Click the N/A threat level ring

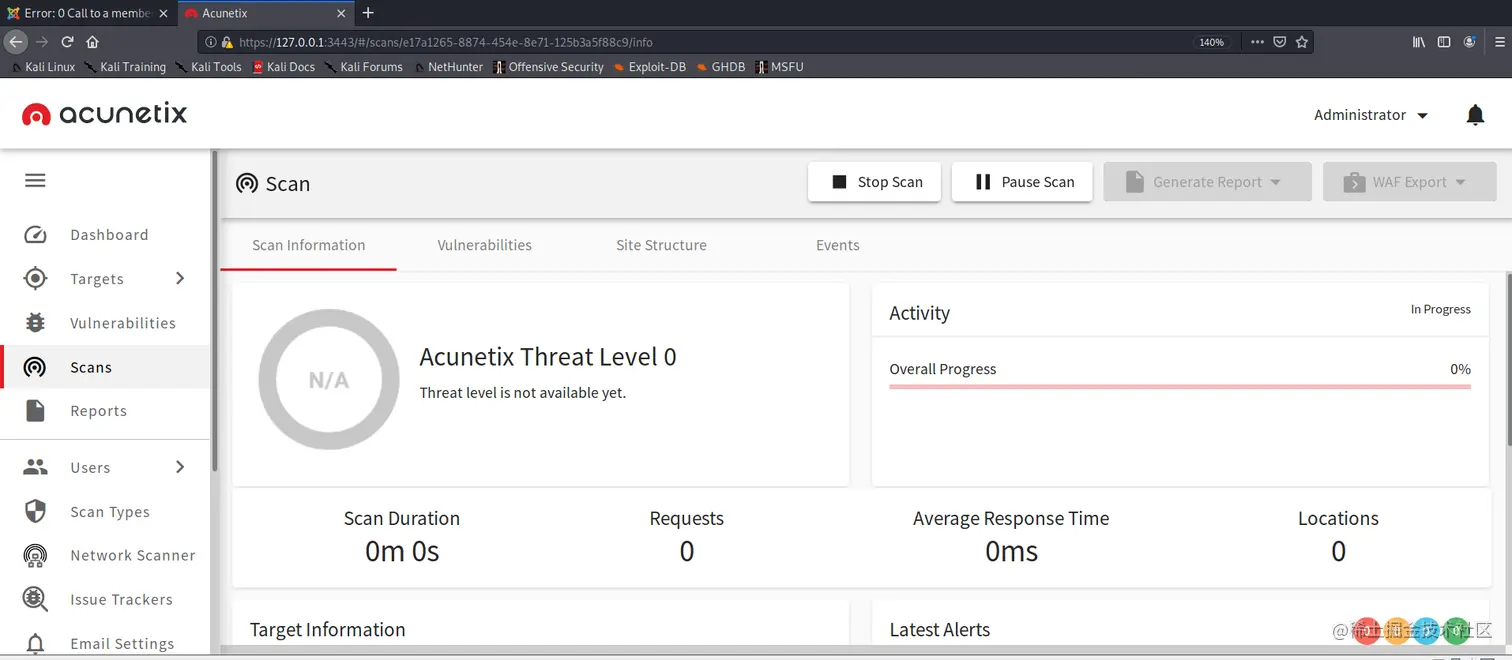[x=328, y=379]
